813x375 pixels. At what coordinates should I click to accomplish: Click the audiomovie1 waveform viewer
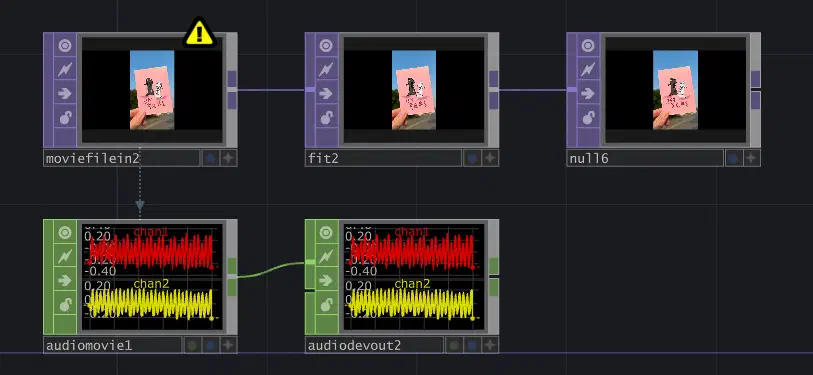click(152, 277)
